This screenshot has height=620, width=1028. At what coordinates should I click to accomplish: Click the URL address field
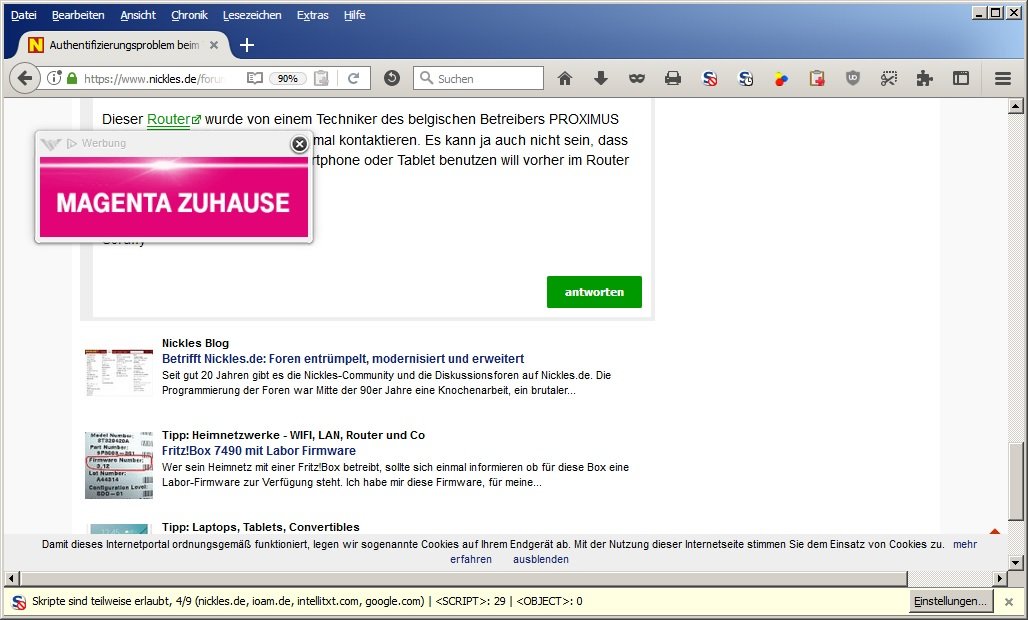point(154,79)
